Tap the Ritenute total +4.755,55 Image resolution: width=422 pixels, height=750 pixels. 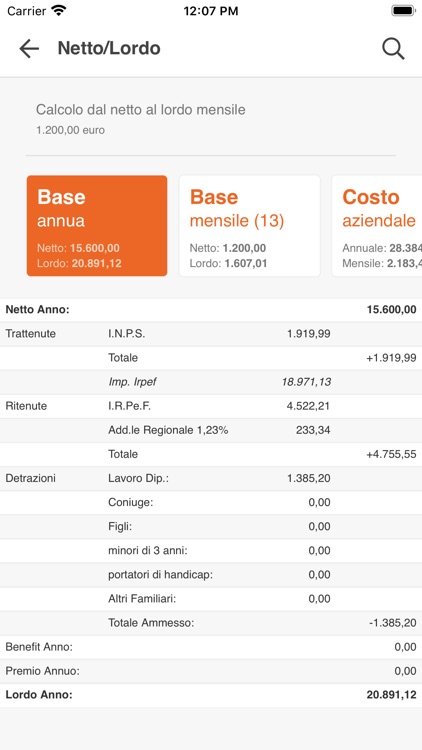point(391,454)
